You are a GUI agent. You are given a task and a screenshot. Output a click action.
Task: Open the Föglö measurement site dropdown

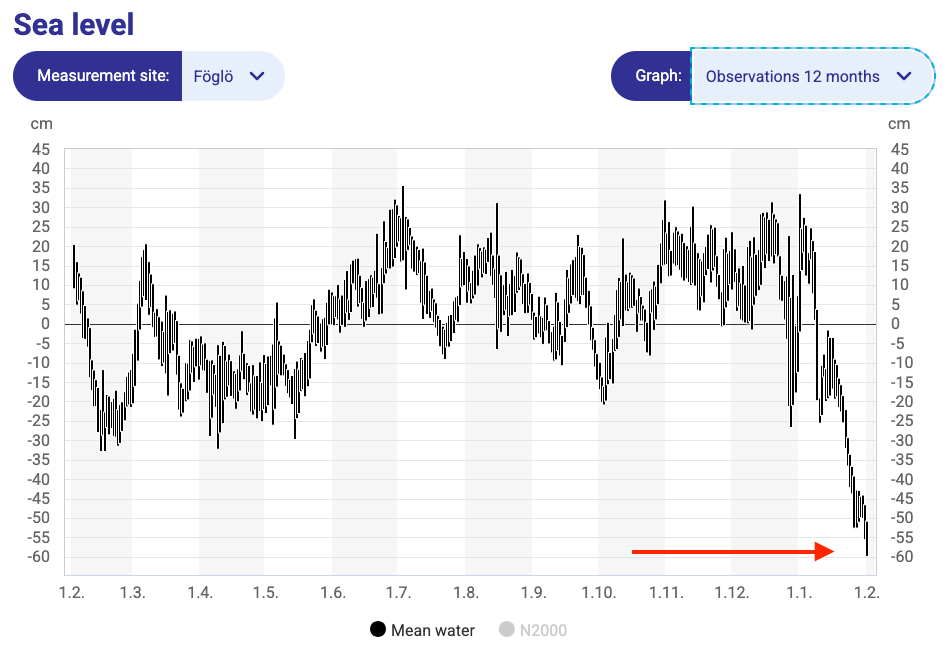pos(232,76)
